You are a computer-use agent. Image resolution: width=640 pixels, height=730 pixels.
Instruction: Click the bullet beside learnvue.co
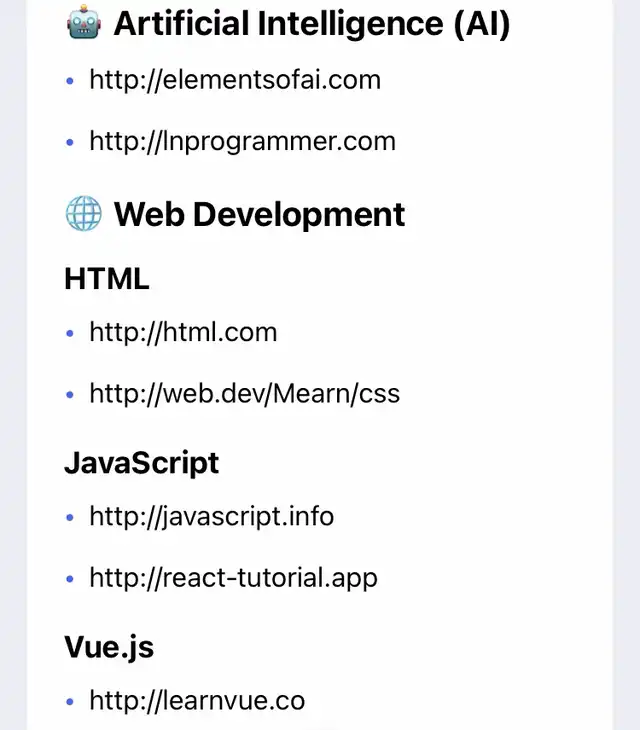70,701
